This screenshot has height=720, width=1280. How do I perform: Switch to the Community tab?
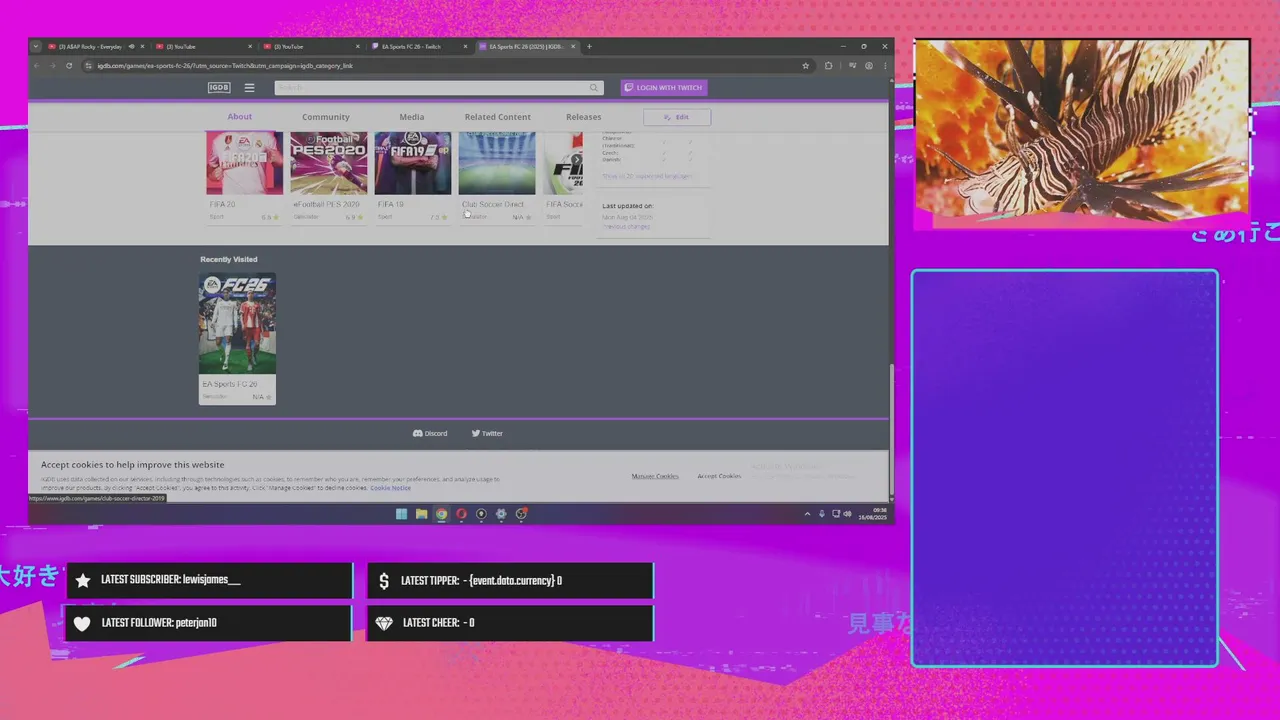pyautogui.click(x=326, y=117)
